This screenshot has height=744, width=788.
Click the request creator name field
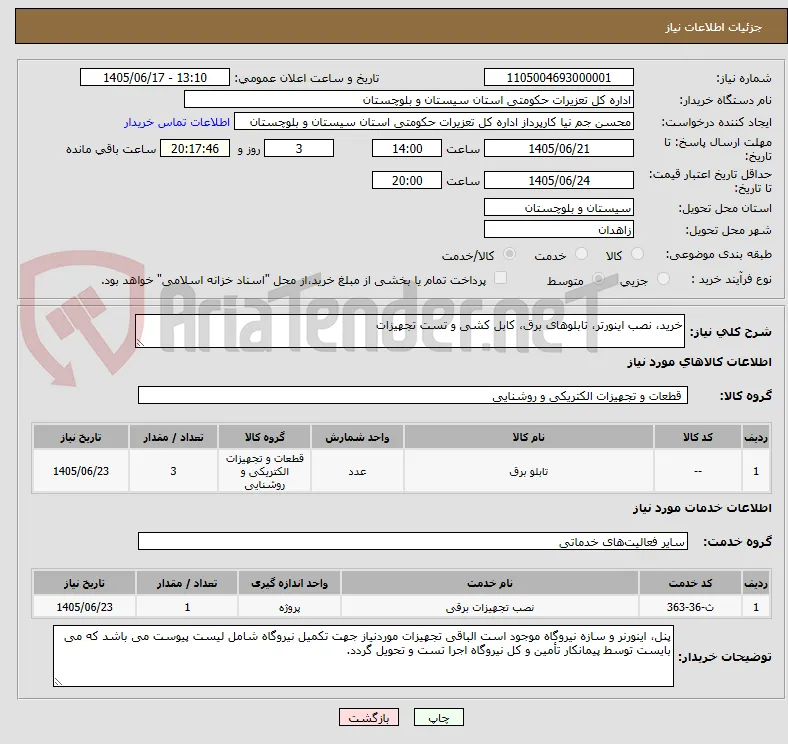click(x=434, y=122)
